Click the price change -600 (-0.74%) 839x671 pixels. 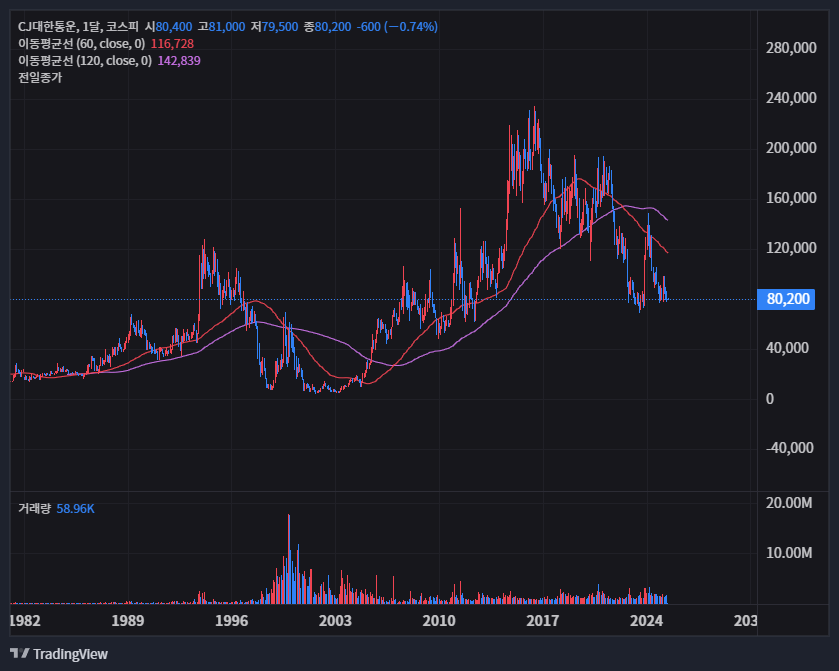coord(397,27)
